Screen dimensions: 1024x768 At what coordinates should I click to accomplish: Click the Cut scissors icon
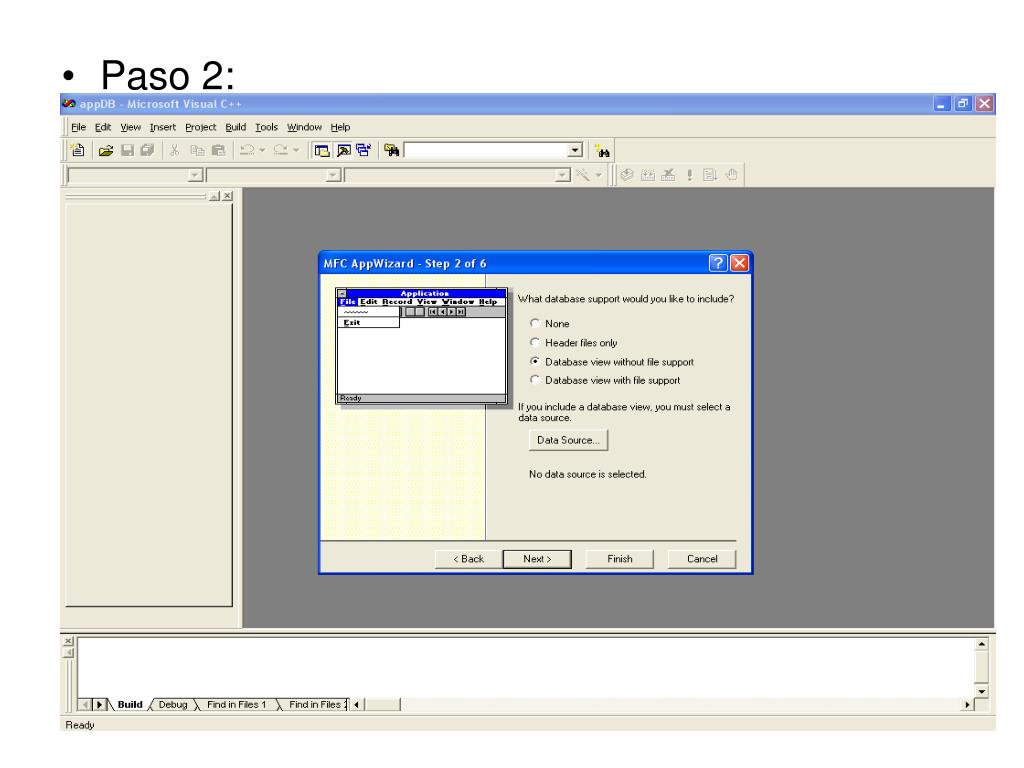click(x=174, y=150)
